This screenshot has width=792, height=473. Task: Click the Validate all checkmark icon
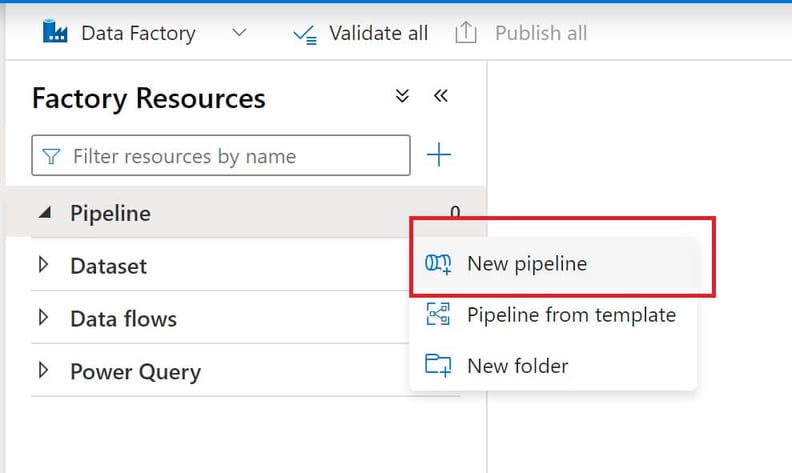(305, 35)
